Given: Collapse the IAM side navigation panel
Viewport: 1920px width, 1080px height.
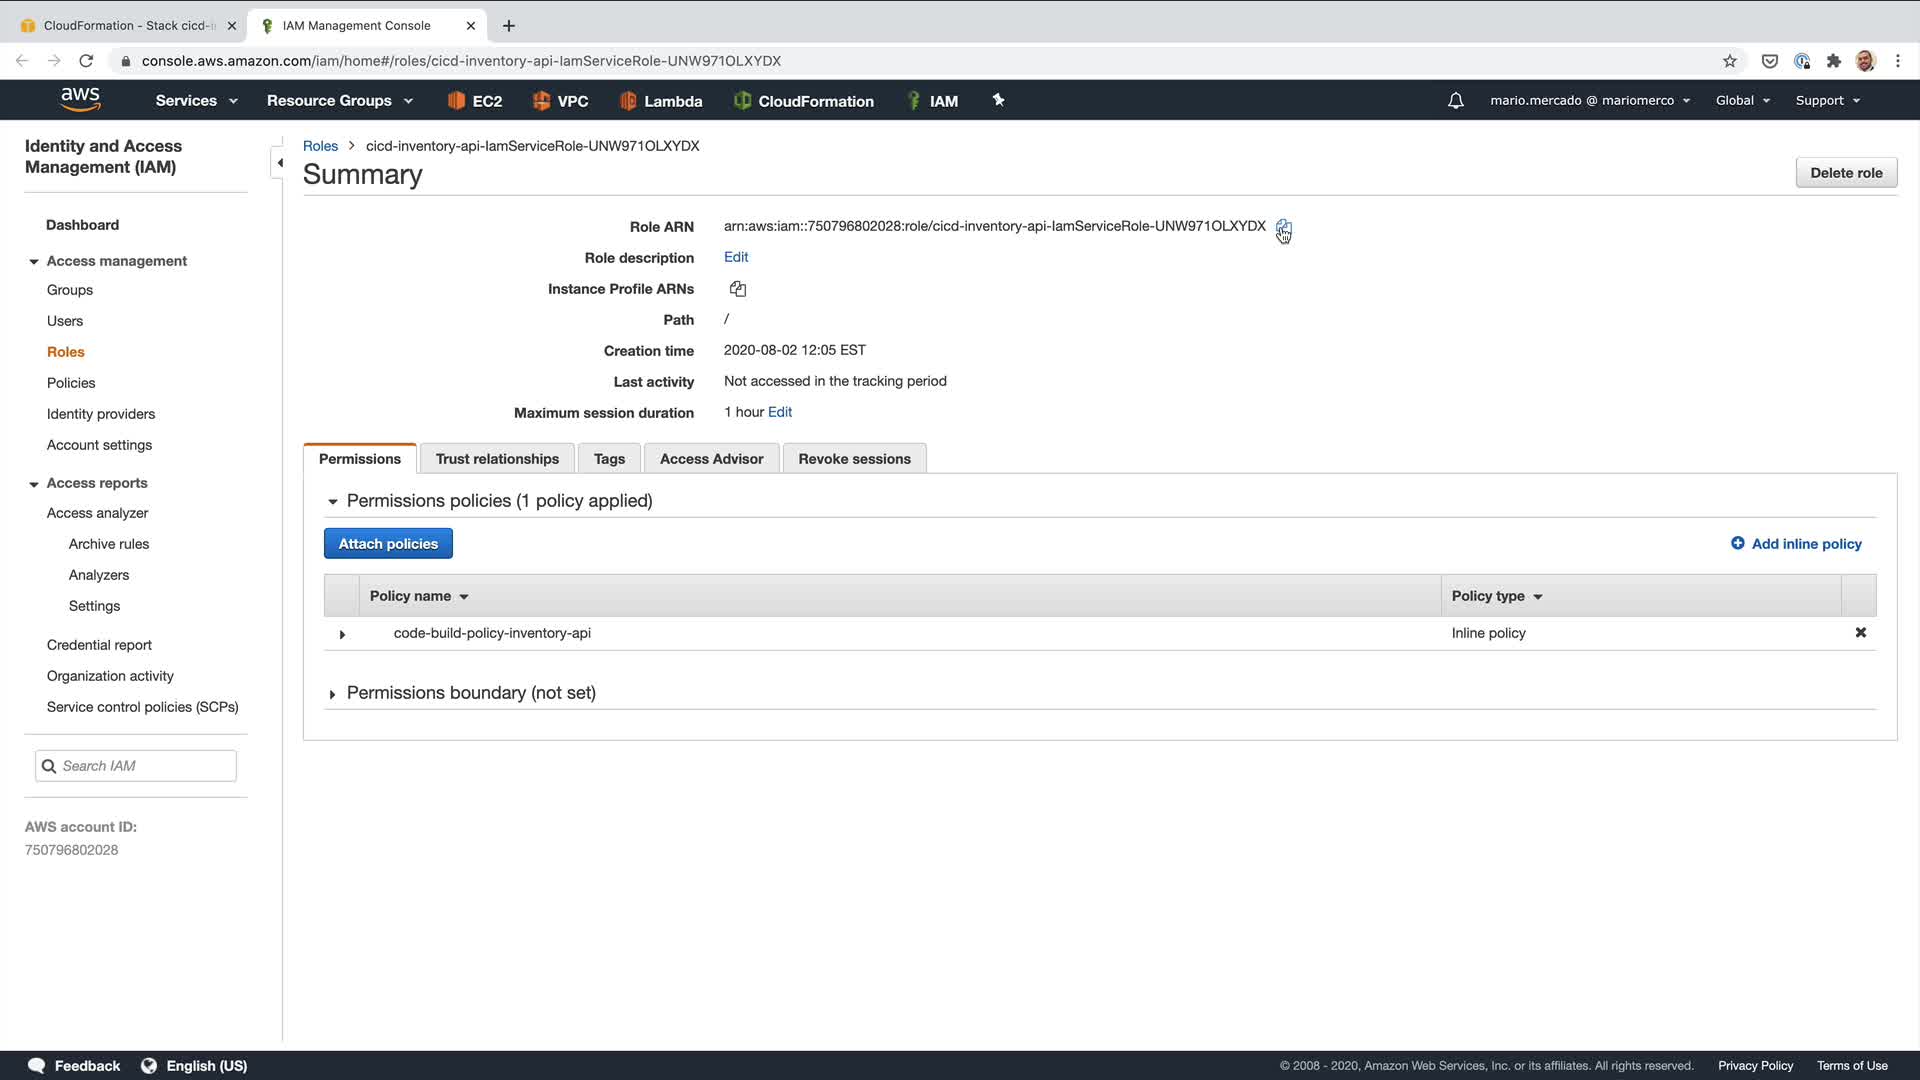Looking at the screenshot, I should click(x=280, y=163).
